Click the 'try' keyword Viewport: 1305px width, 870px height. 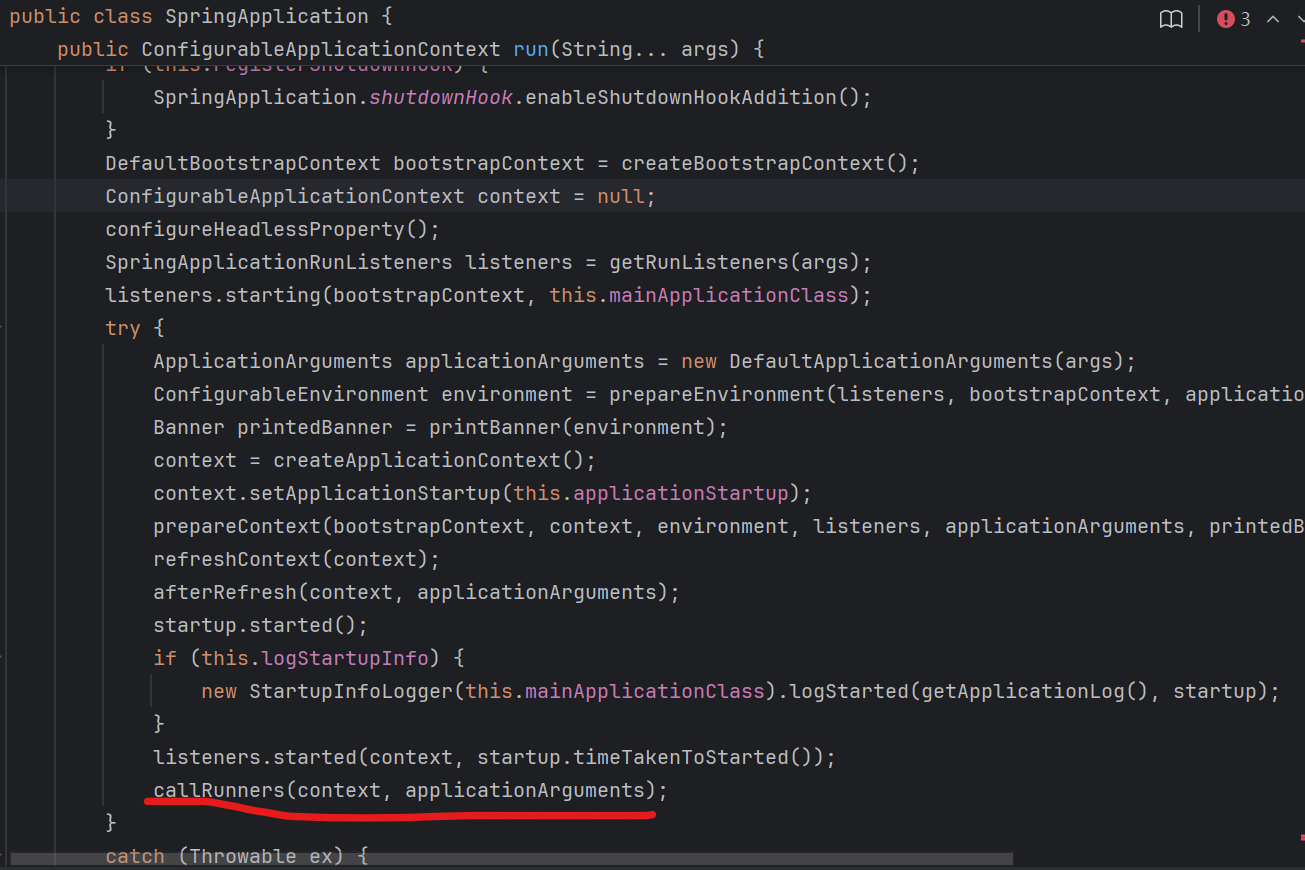[x=123, y=328]
